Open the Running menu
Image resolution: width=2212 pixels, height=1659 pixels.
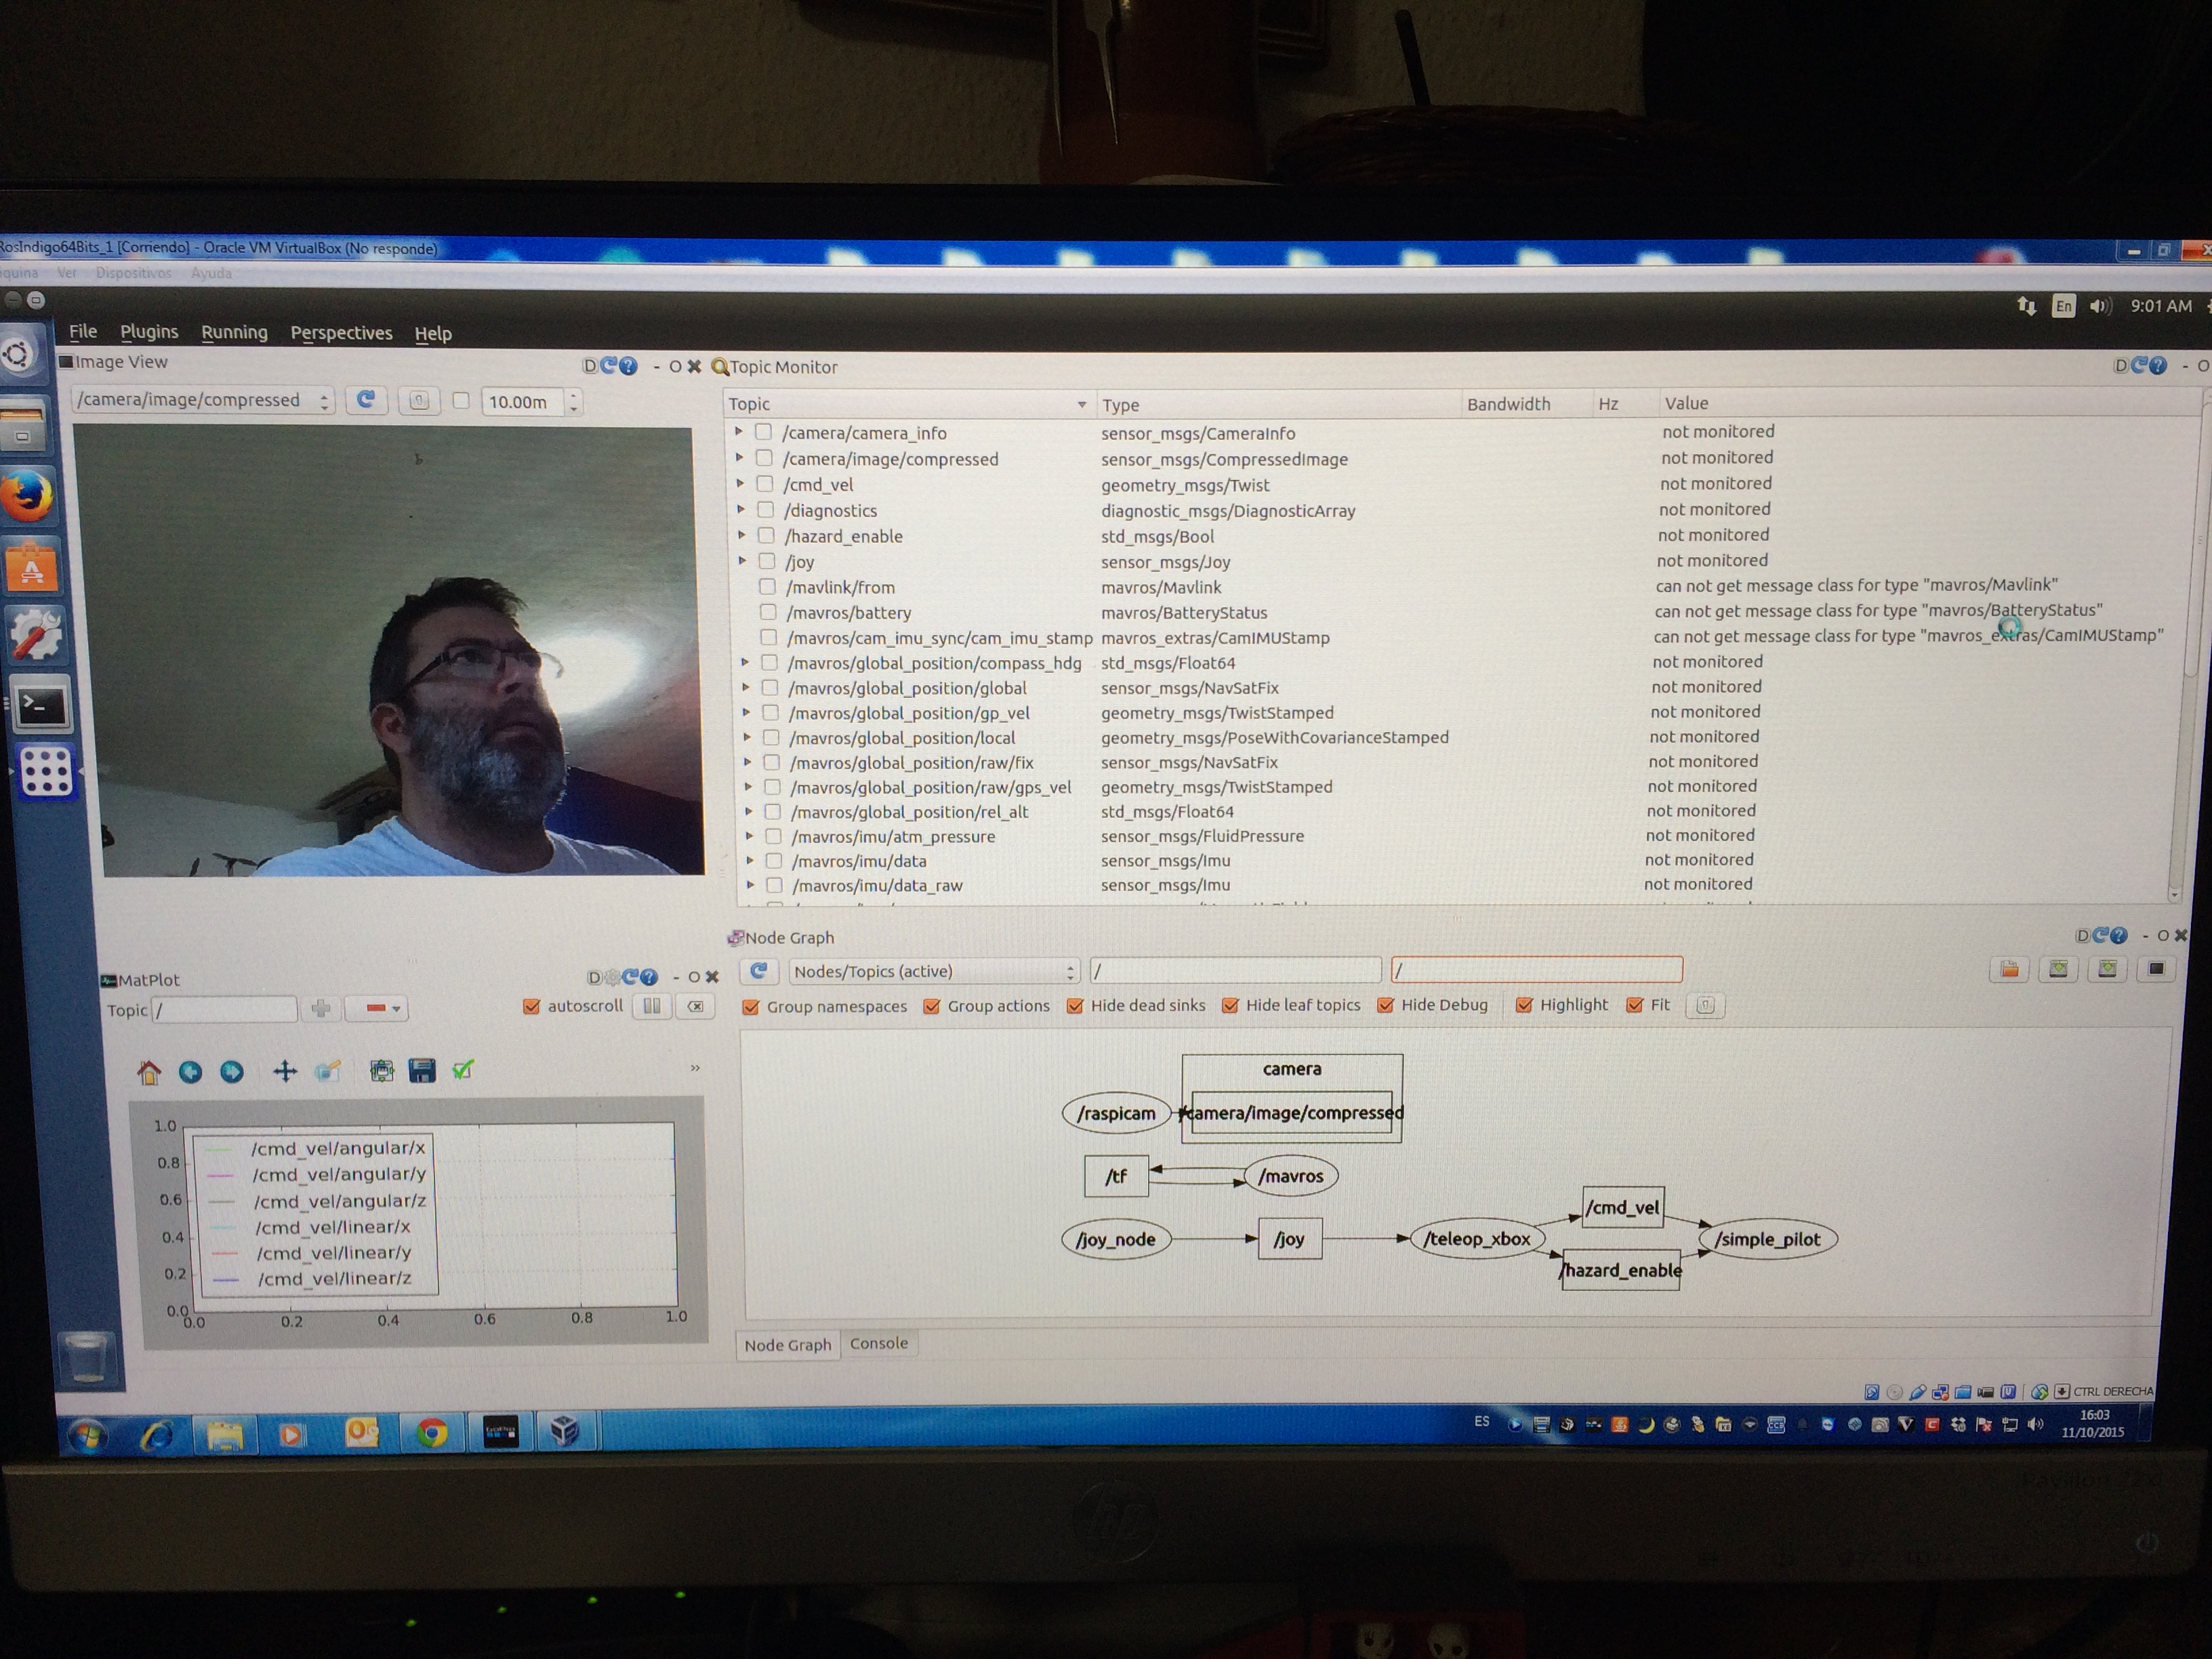pos(234,333)
